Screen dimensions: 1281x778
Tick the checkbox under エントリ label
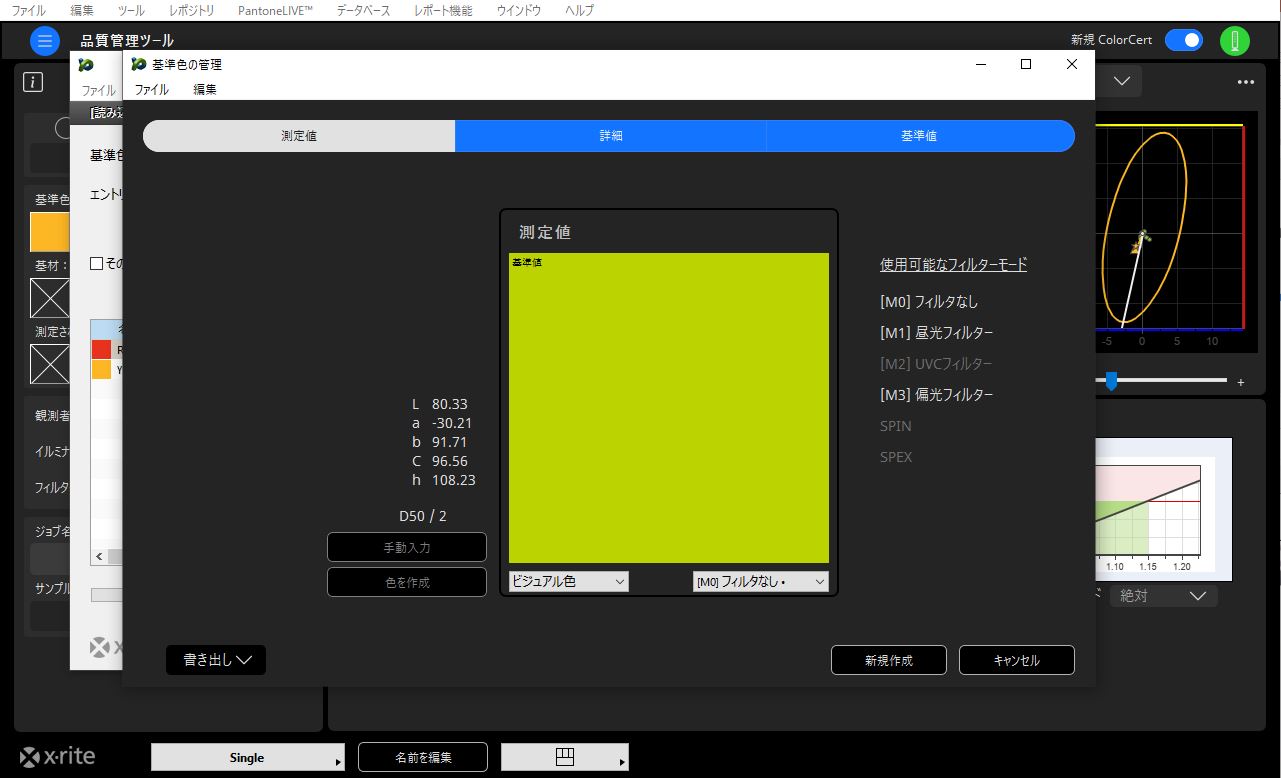(x=97, y=264)
